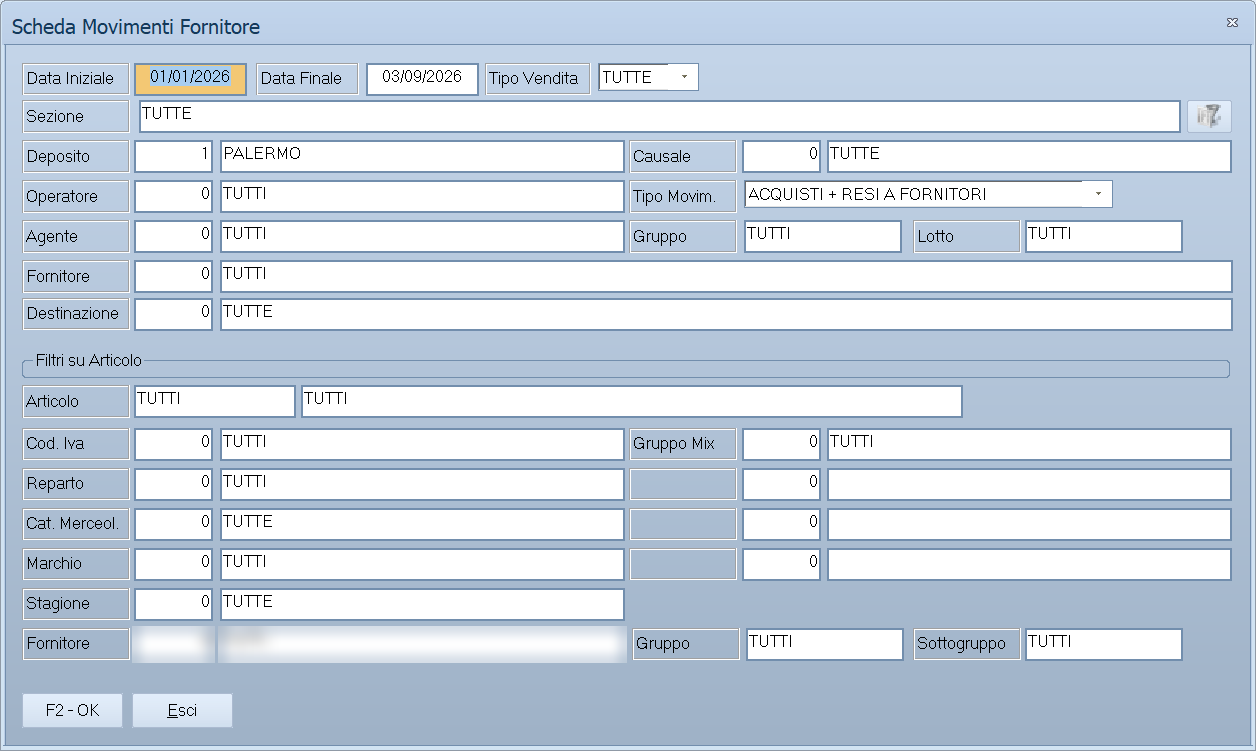Select the Cod. Iva code field
The width and height of the screenshot is (1256, 751).
pos(174,444)
